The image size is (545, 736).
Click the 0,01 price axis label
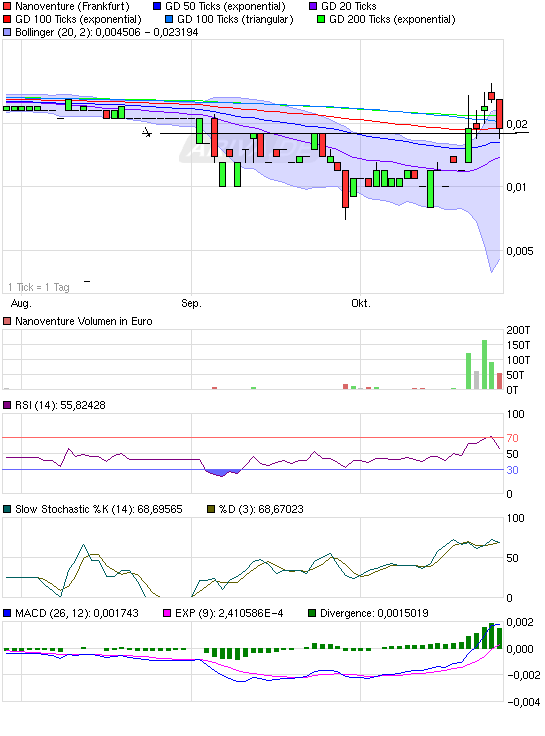coord(517,187)
